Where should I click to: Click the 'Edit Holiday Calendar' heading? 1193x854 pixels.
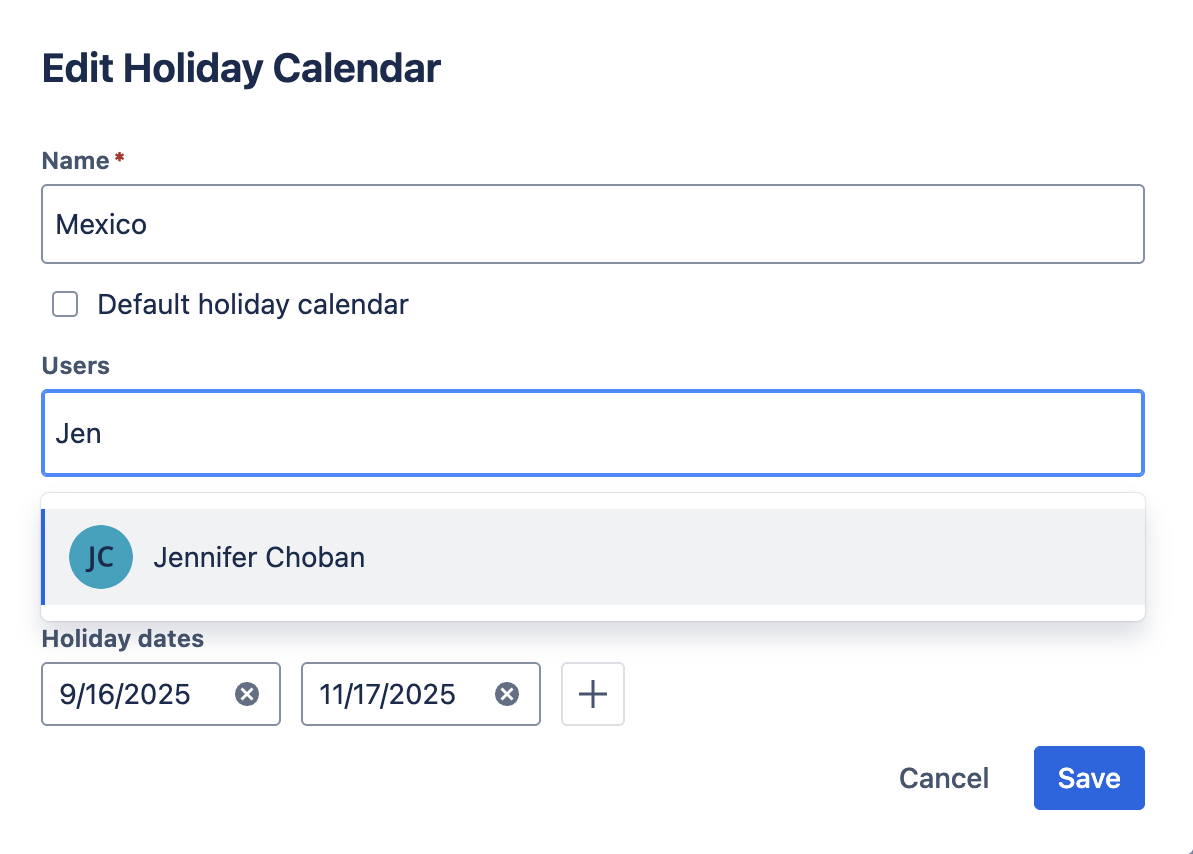241,69
